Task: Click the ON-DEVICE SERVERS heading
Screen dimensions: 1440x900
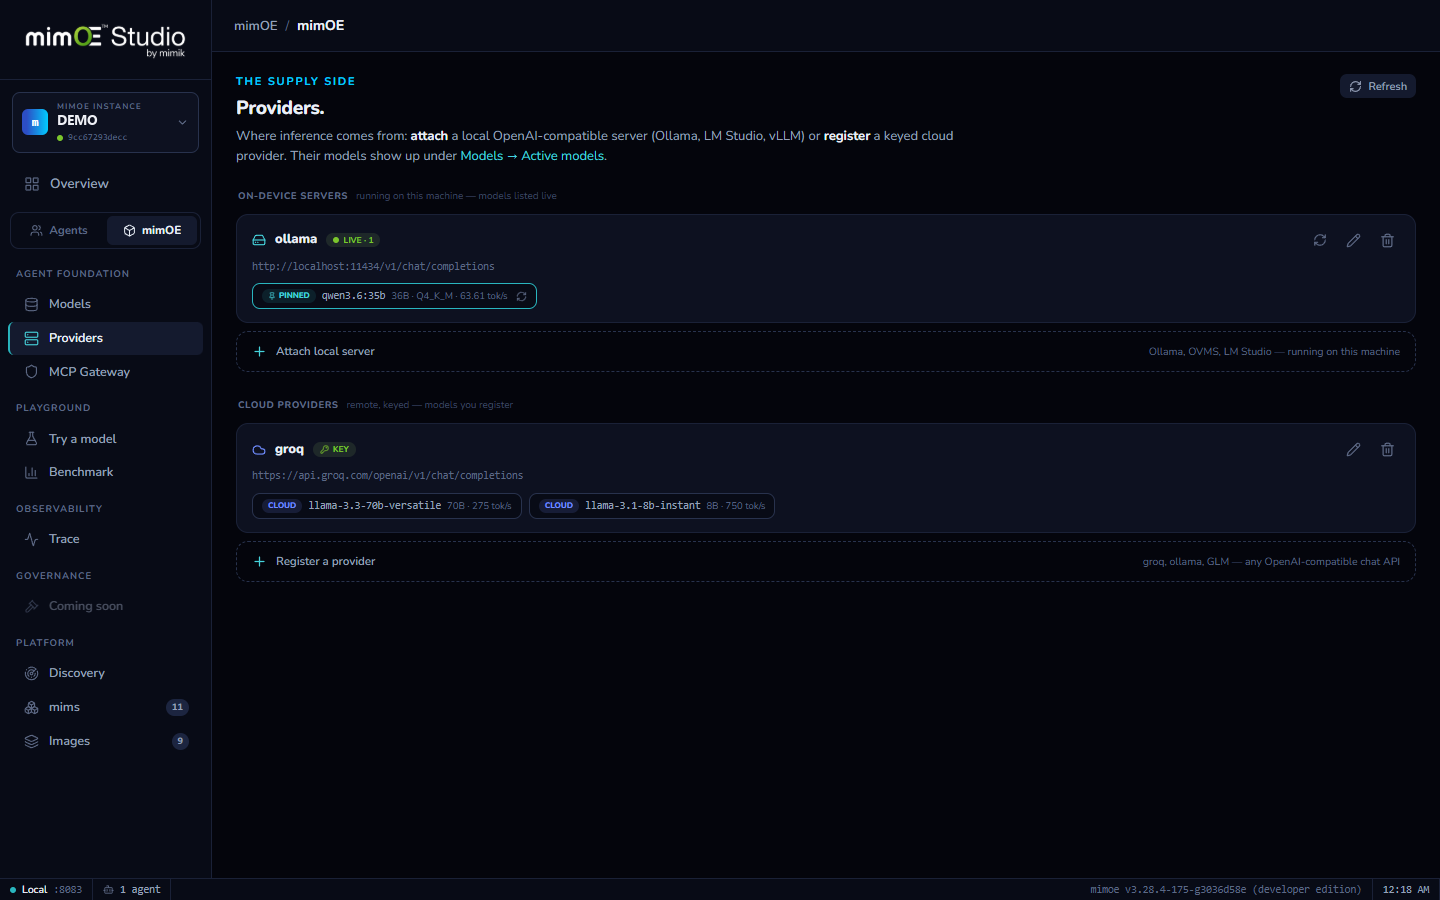Action: point(293,196)
